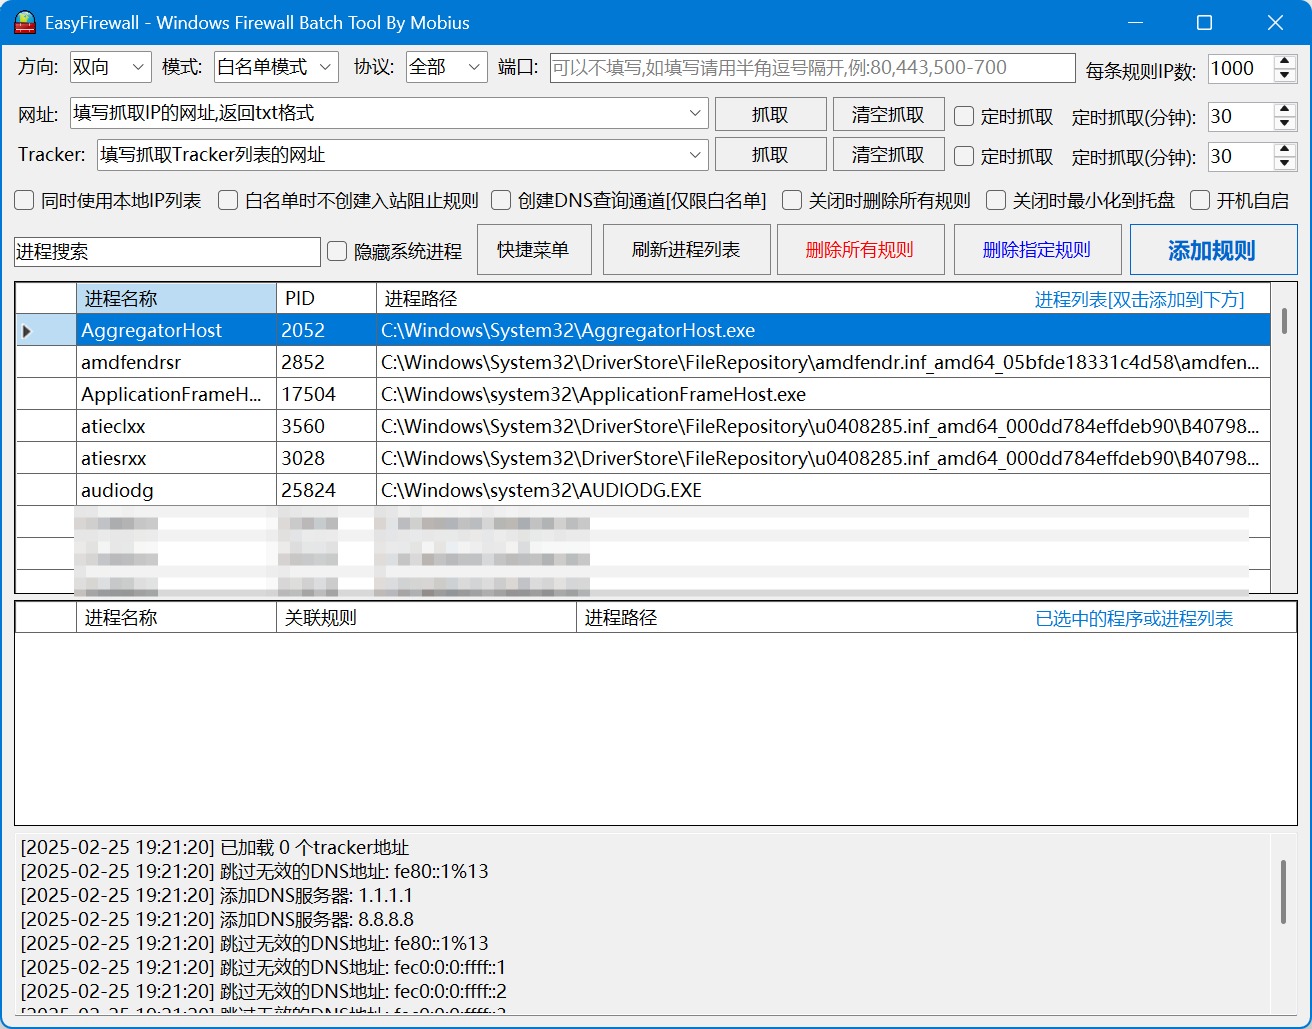1312x1029 pixels.
Task: Click the row selector arrow beside AggregatorHost
Action: (x=46, y=330)
